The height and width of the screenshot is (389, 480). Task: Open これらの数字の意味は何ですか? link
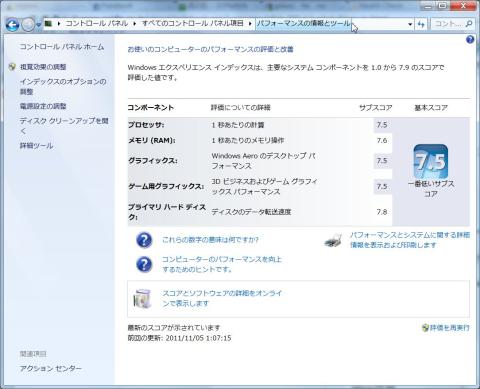point(210,240)
